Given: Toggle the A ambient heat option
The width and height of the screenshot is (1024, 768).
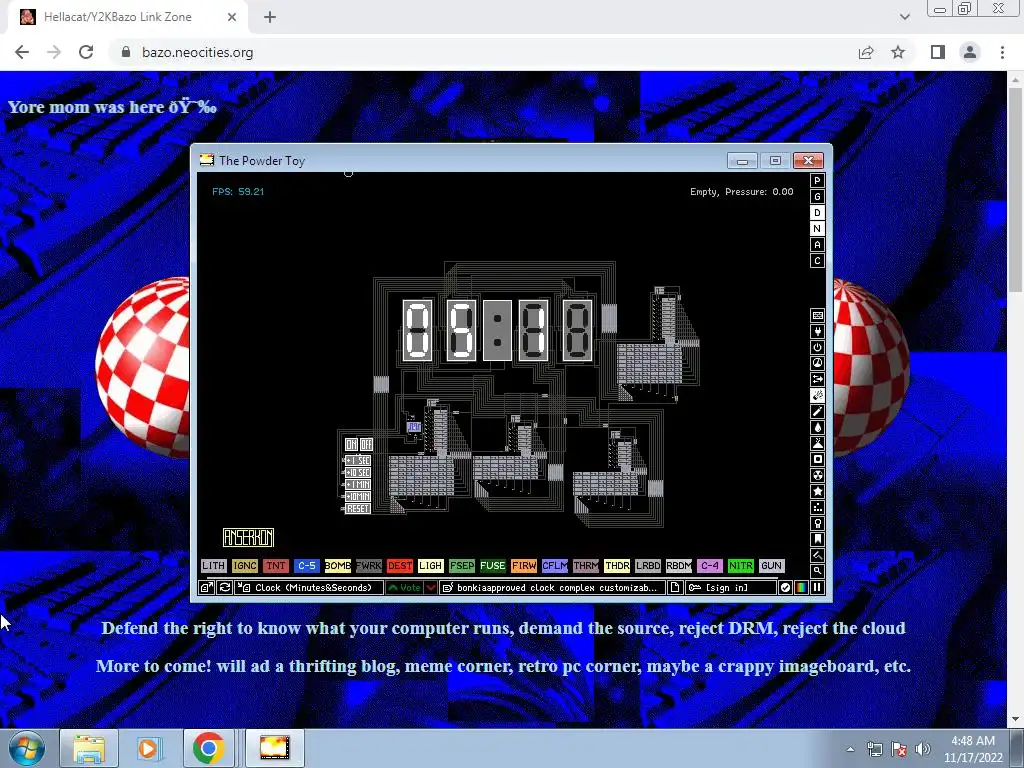Looking at the screenshot, I should point(817,245).
